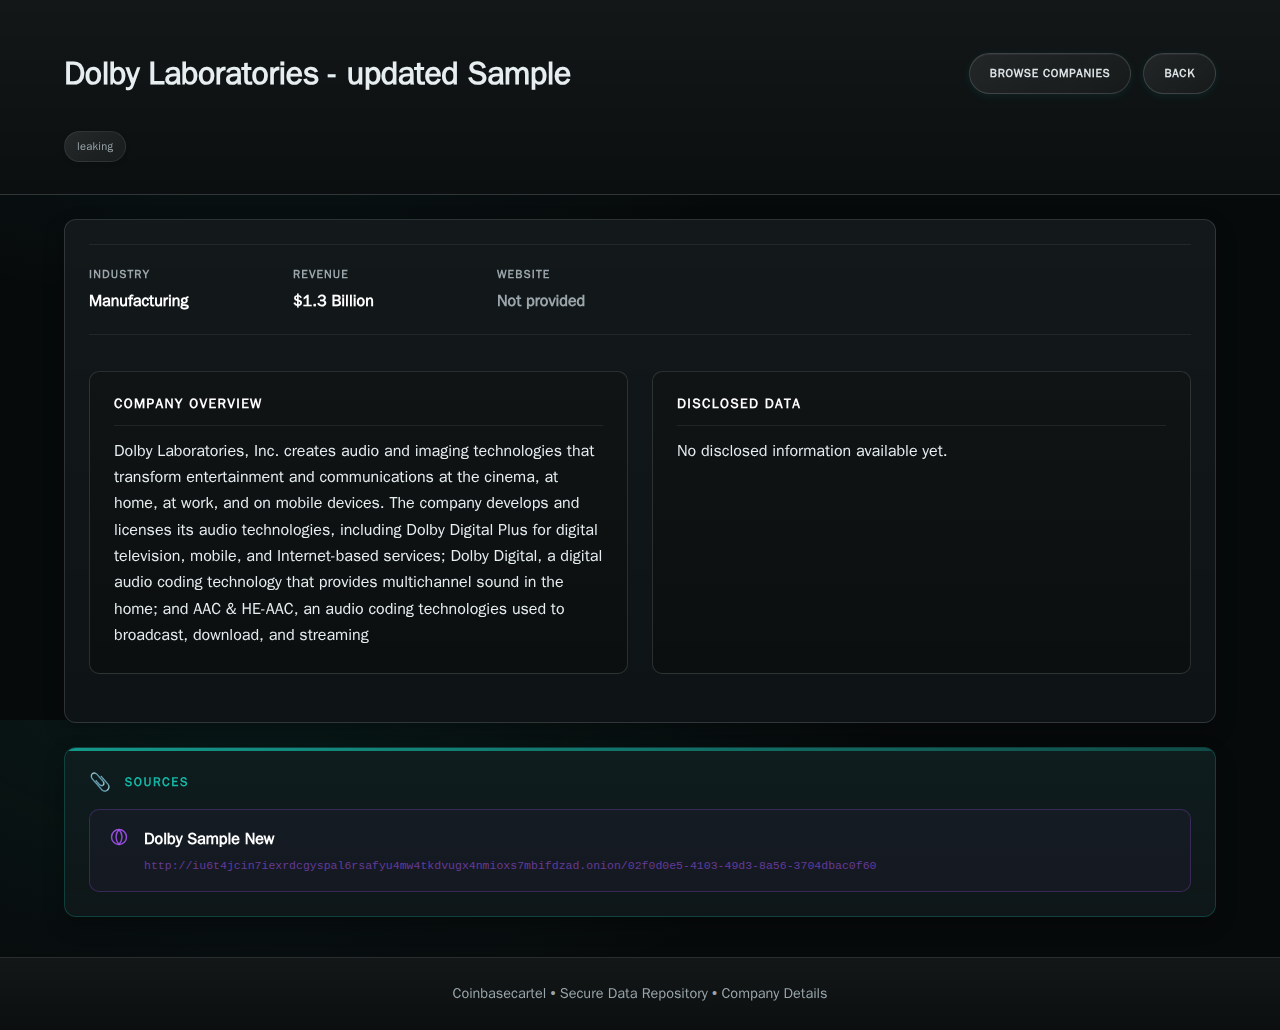Click the 'No disclosed information available yet' text
The height and width of the screenshot is (1030, 1280).
click(x=812, y=451)
